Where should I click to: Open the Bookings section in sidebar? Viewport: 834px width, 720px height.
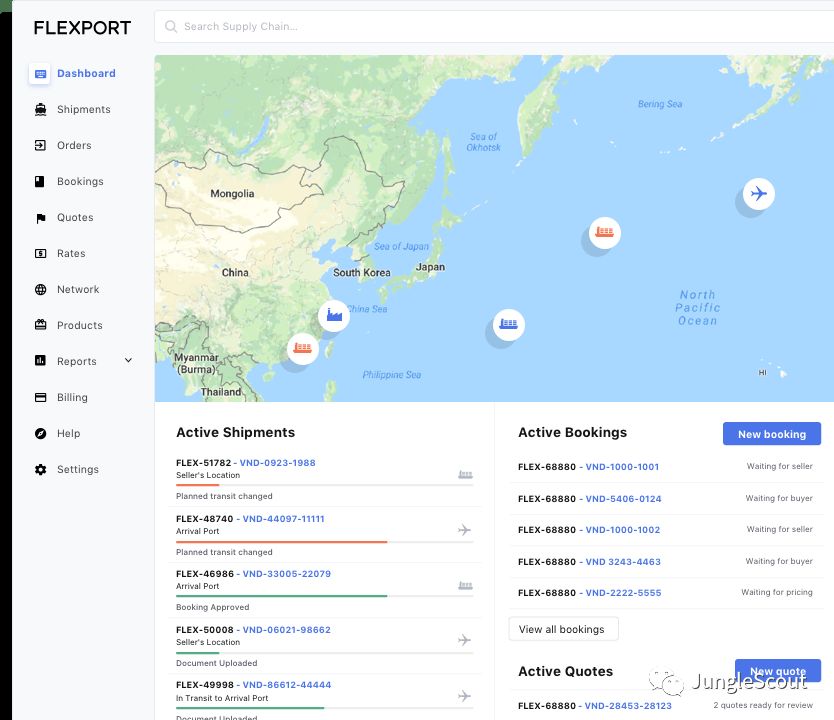pyautogui.click(x=80, y=182)
